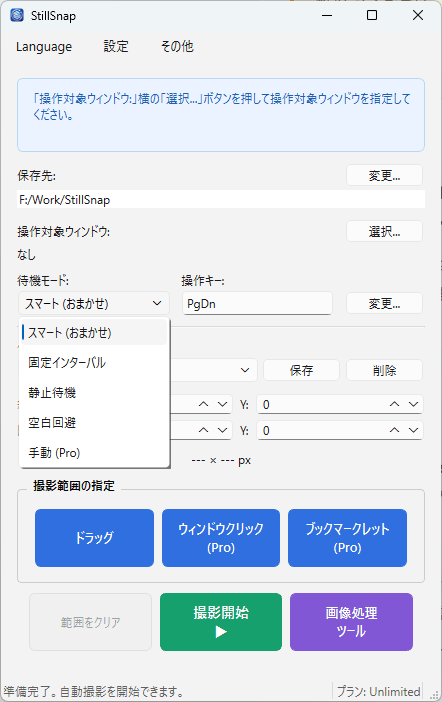Viewport: 442px width, 702px height.
Task: Minimize the StillSnap window
Action: point(327,15)
